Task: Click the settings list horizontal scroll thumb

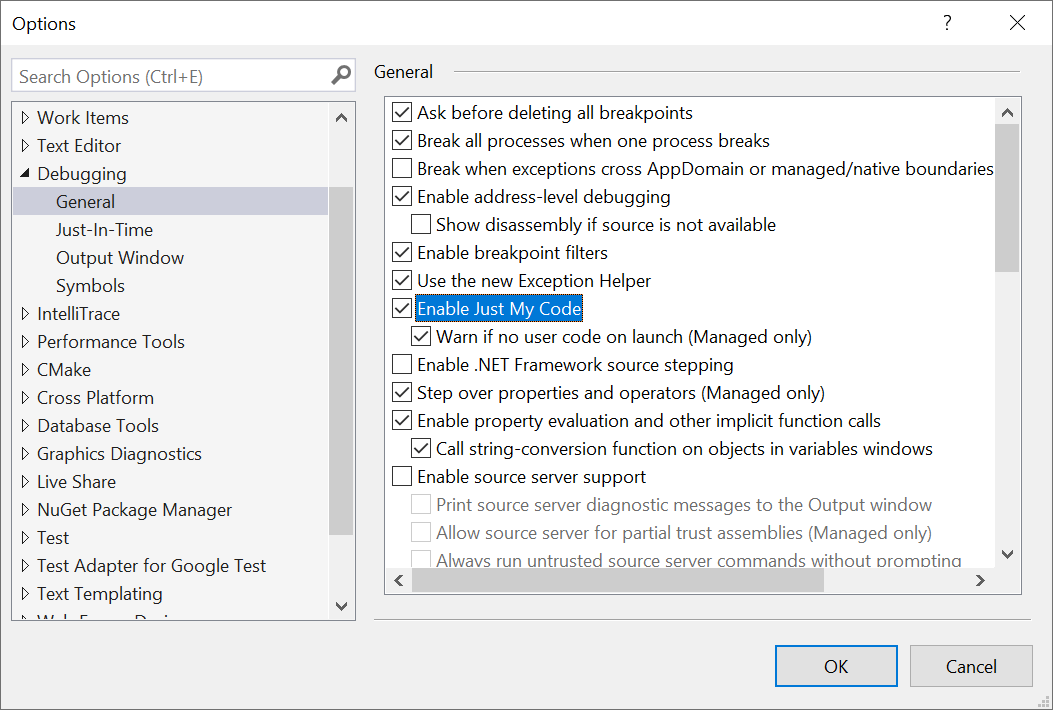Action: [618, 580]
